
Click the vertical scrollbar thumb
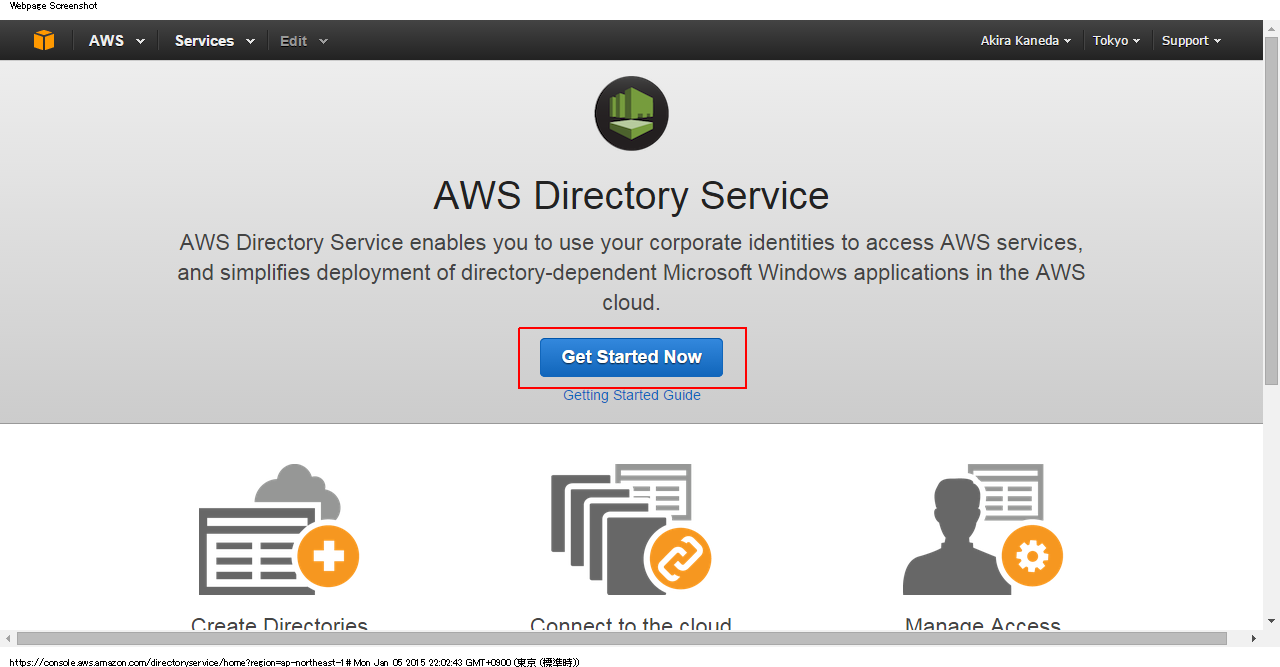click(x=1271, y=220)
